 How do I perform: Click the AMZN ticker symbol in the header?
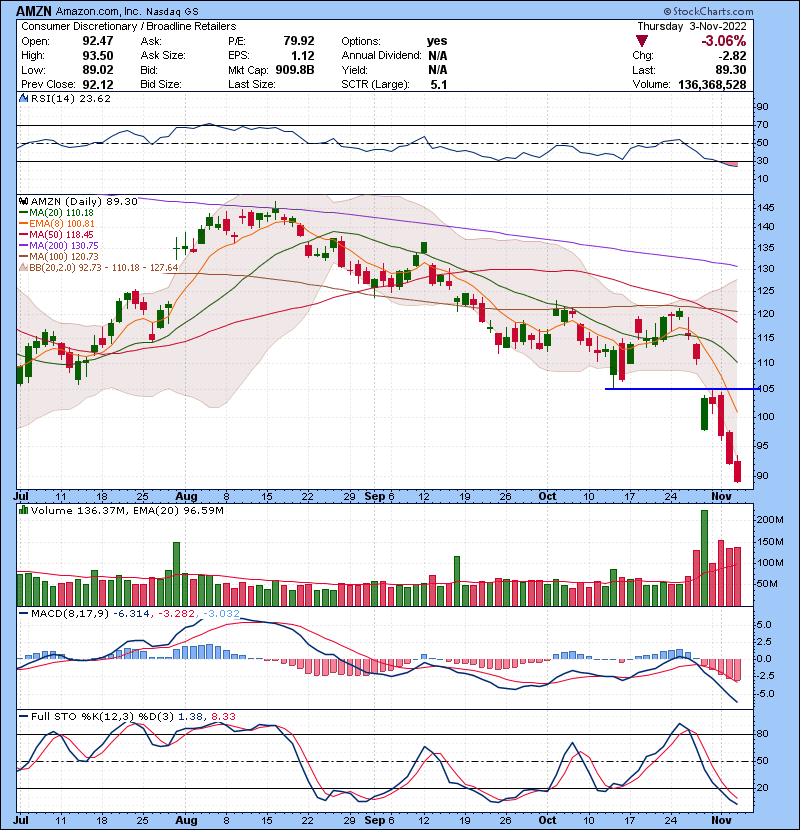pyautogui.click(x=34, y=11)
